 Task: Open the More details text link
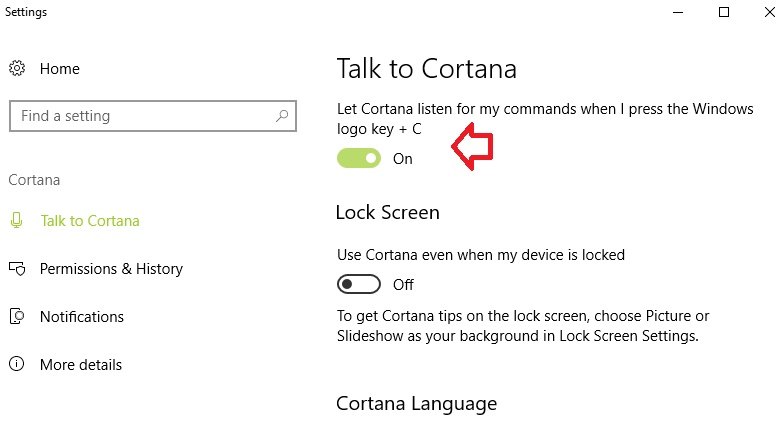point(81,365)
